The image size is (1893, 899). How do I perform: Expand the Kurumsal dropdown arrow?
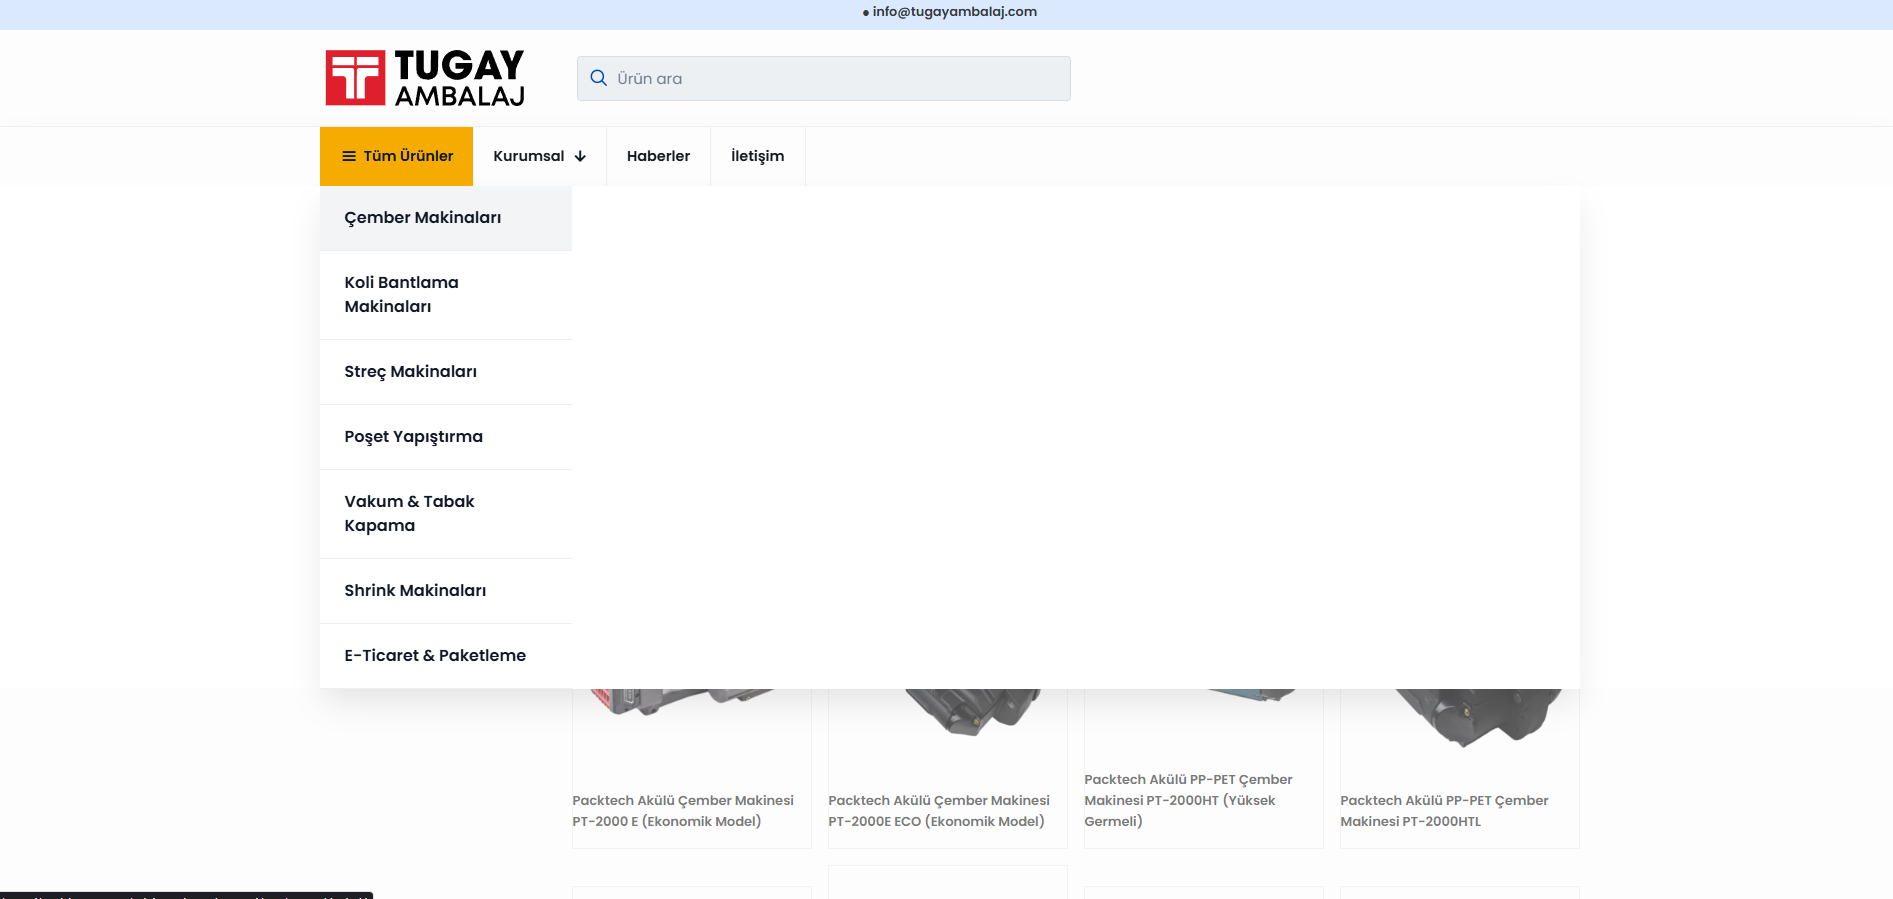[x=580, y=156]
